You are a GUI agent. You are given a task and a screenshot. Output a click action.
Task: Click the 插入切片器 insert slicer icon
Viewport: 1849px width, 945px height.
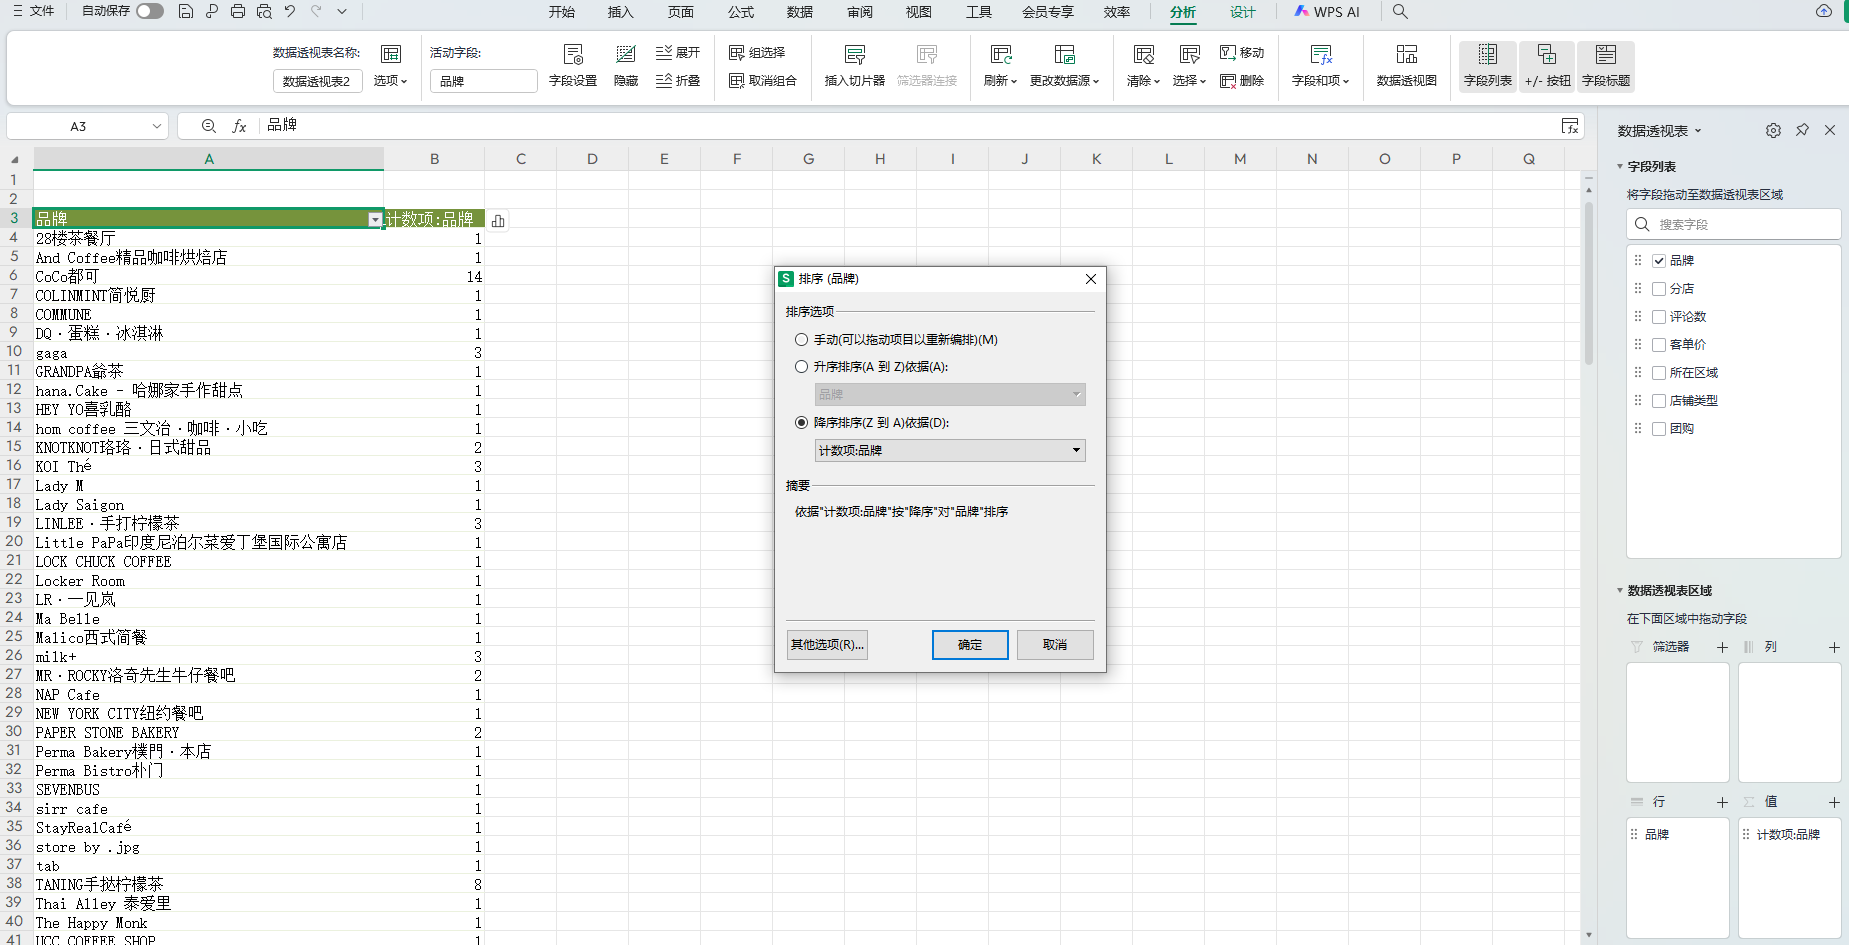(x=855, y=54)
